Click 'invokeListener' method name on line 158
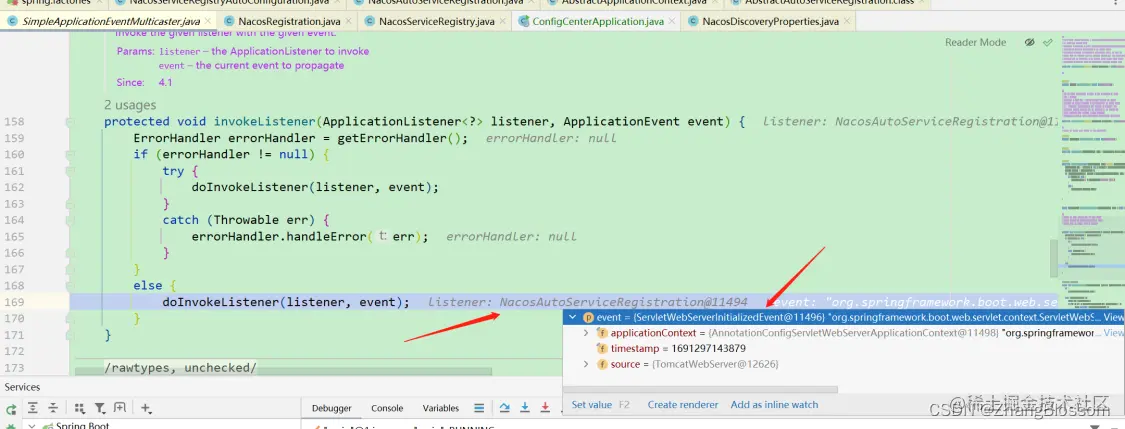 tap(265, 121)
